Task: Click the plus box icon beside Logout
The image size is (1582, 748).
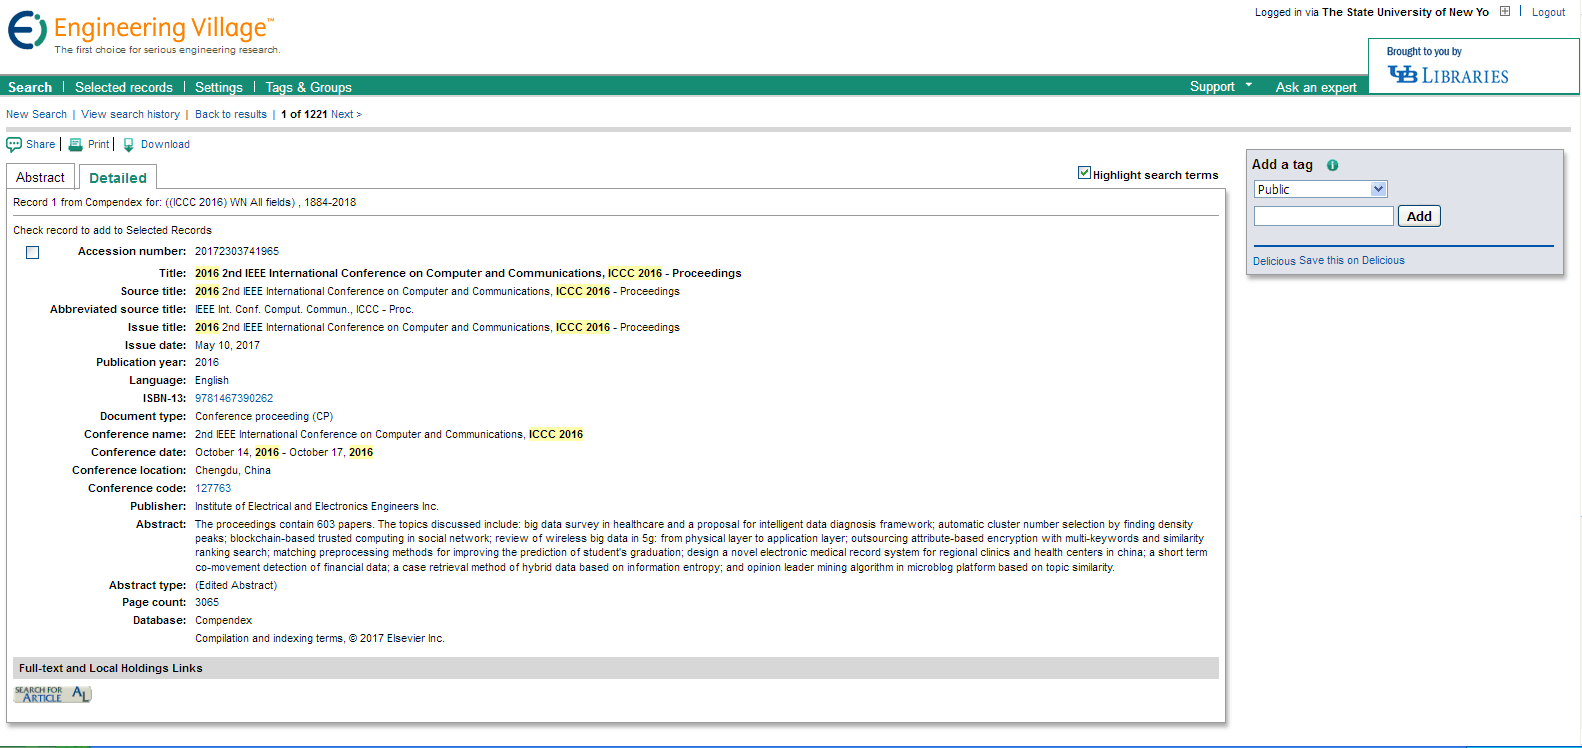Action: pyautogui.click(x=1505, y=12)
